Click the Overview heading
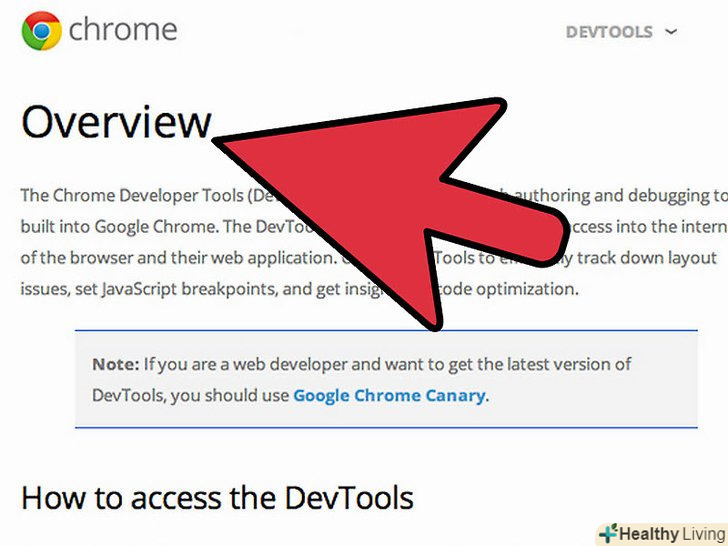This screenshot has width=728, height=546. point(116,122)
